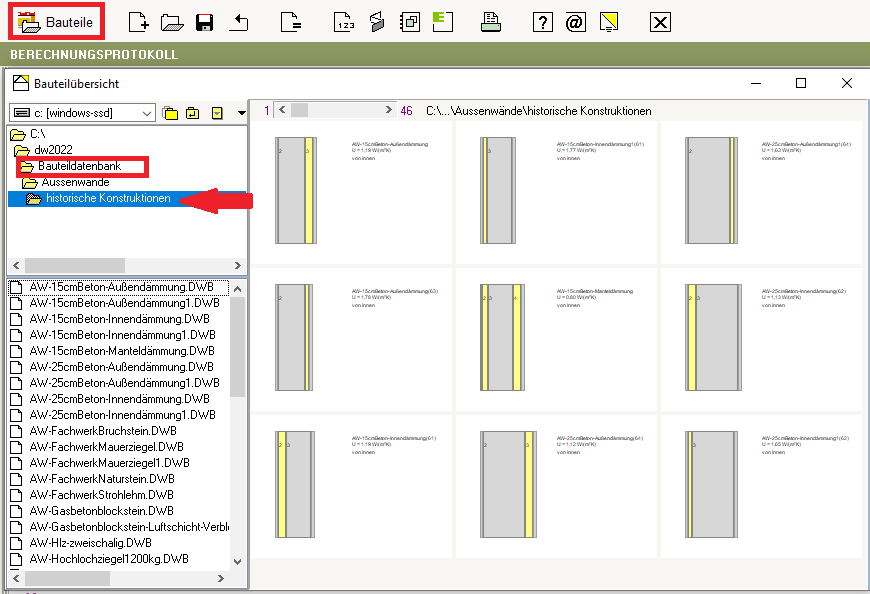The image size is (870, 594).
Task: Save using the floppy disk icon
Action: pos(204,22)
